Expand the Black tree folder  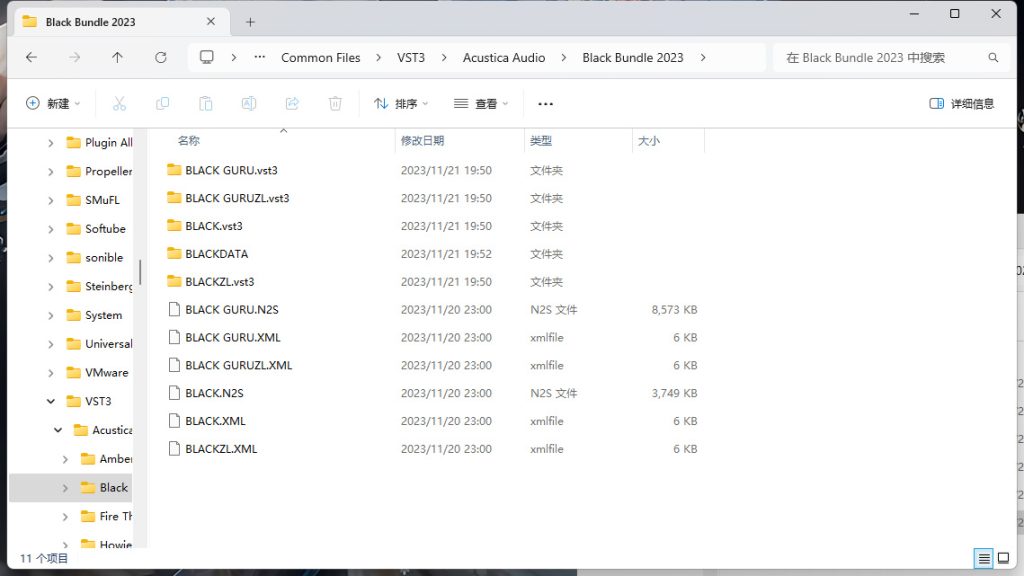pyautogui.click(x=65, y=487)
